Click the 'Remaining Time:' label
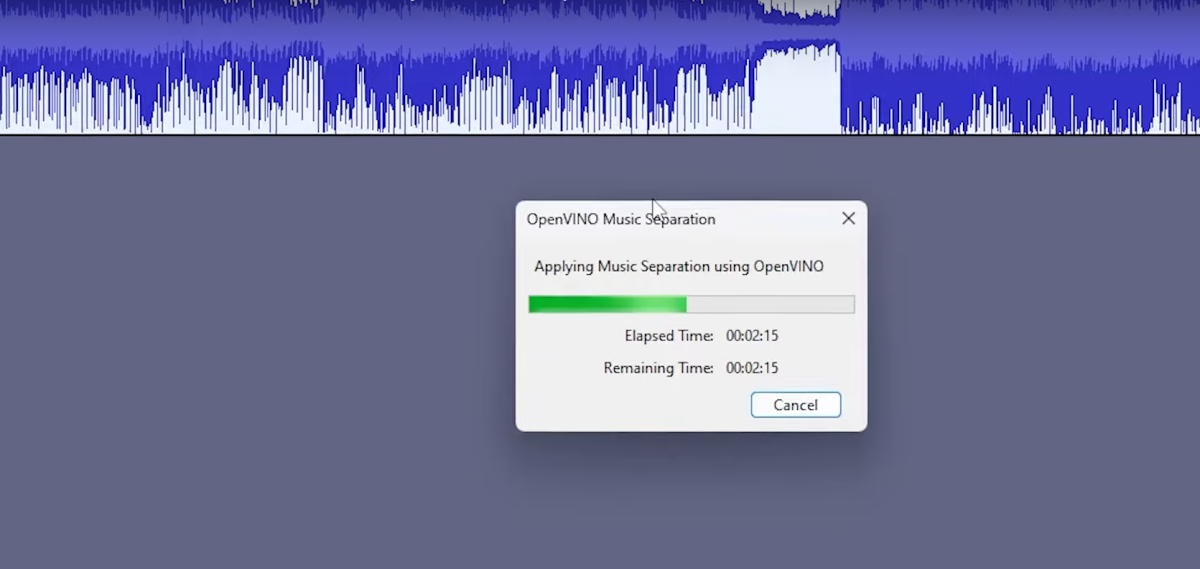This screenshot has height=569, width=1200. 658,368
